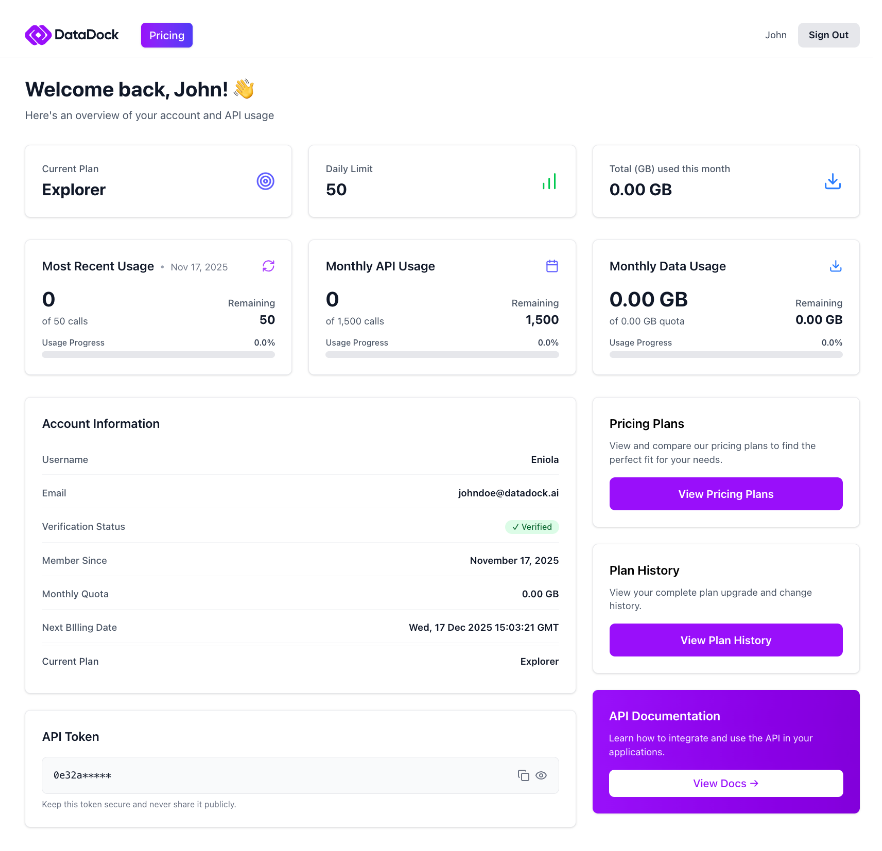Click the Monthly Data Usage progress bar
This screenshot has width=882, height=851.
point(725,354)
